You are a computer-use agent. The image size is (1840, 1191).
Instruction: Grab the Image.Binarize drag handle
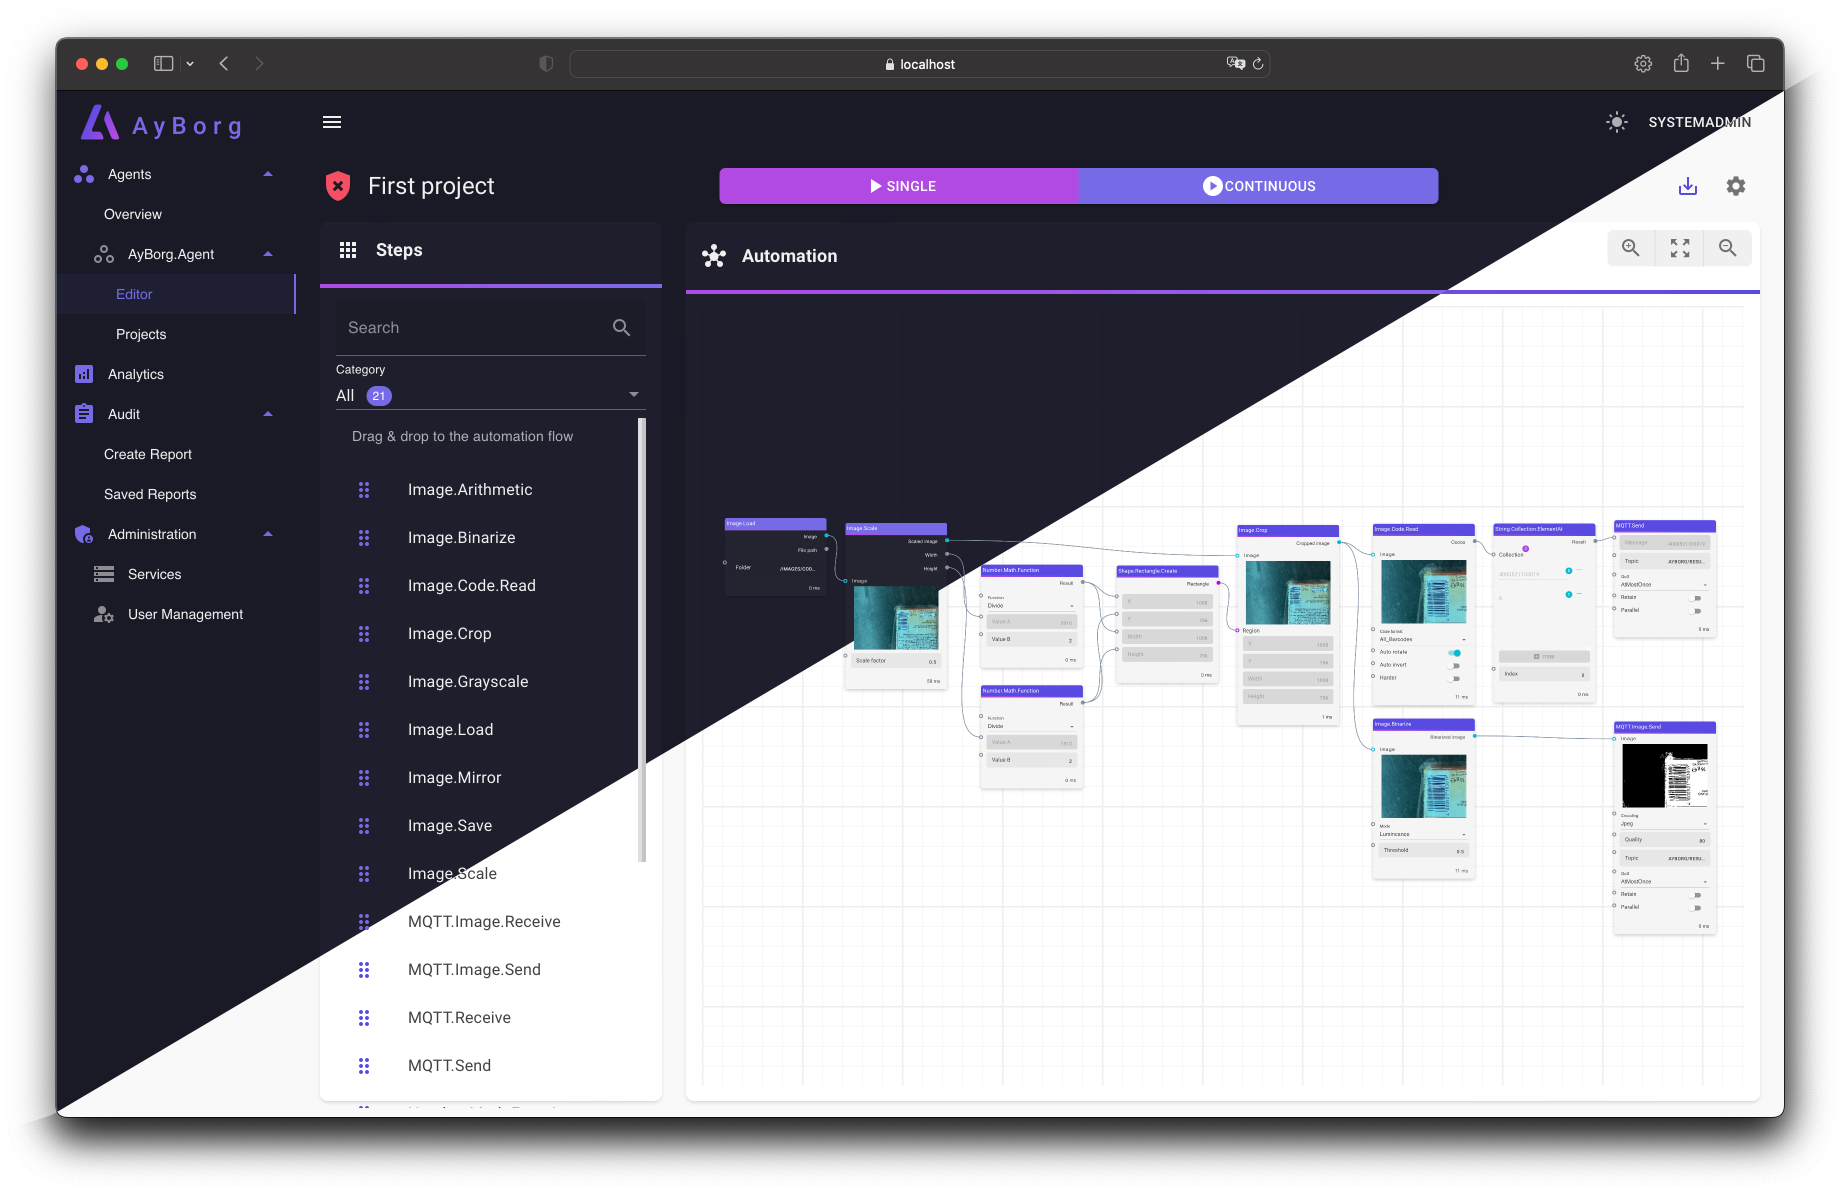point(364,538)
